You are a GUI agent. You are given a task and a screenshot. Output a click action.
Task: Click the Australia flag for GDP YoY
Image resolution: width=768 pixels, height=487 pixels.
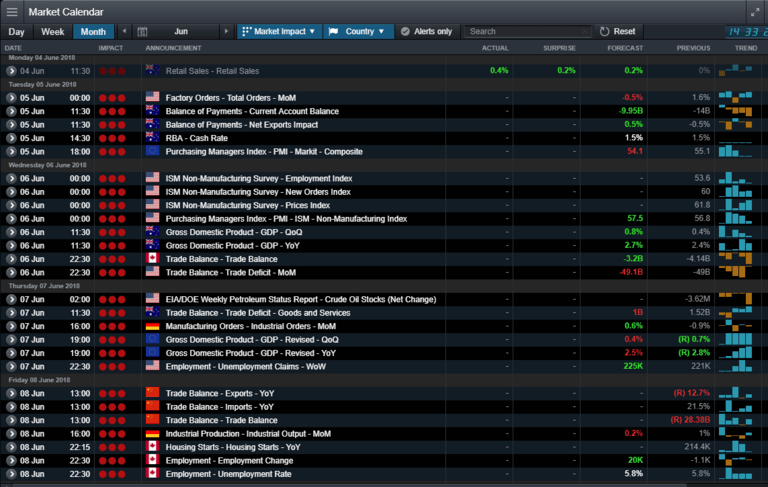pyautogui.click(x=152, y=245)
